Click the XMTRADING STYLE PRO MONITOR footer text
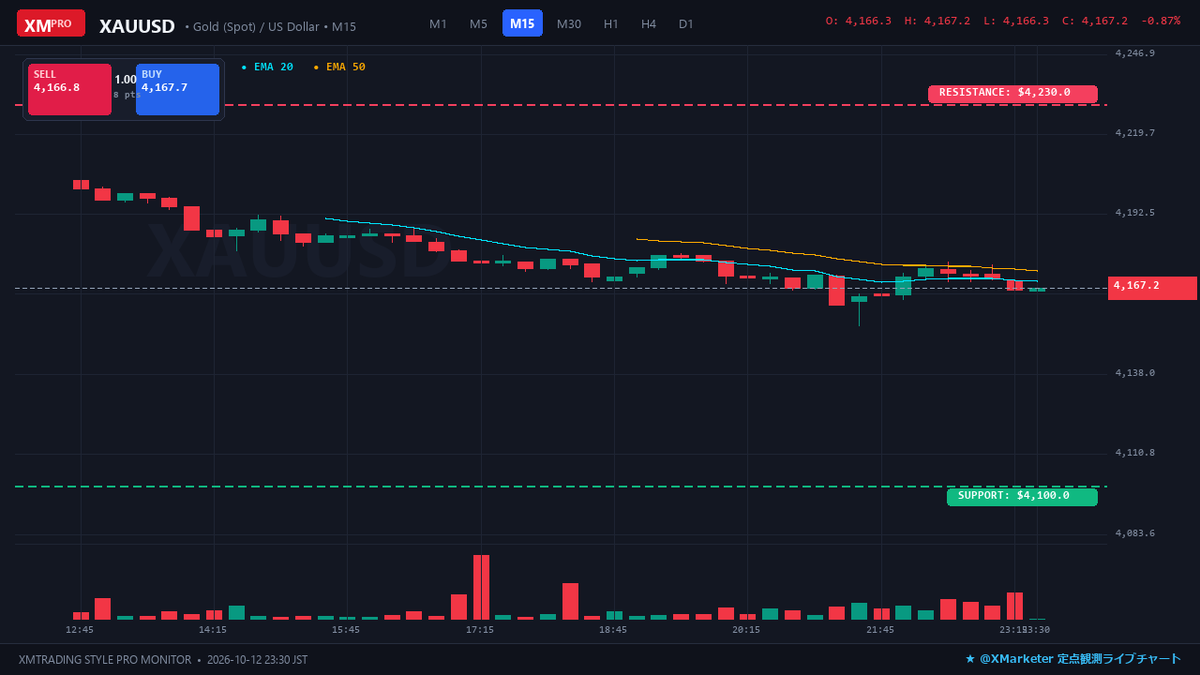 (x=104, y=660)
